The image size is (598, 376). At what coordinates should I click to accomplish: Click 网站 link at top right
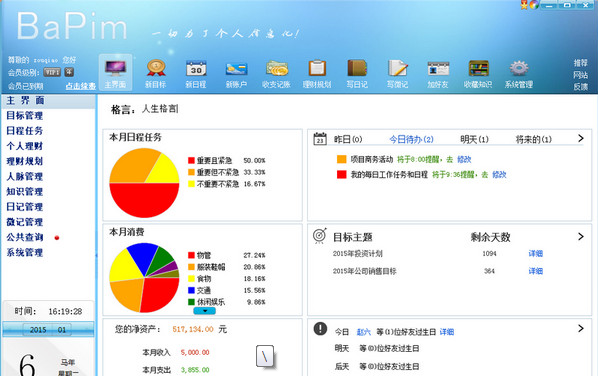coord(580,75)
